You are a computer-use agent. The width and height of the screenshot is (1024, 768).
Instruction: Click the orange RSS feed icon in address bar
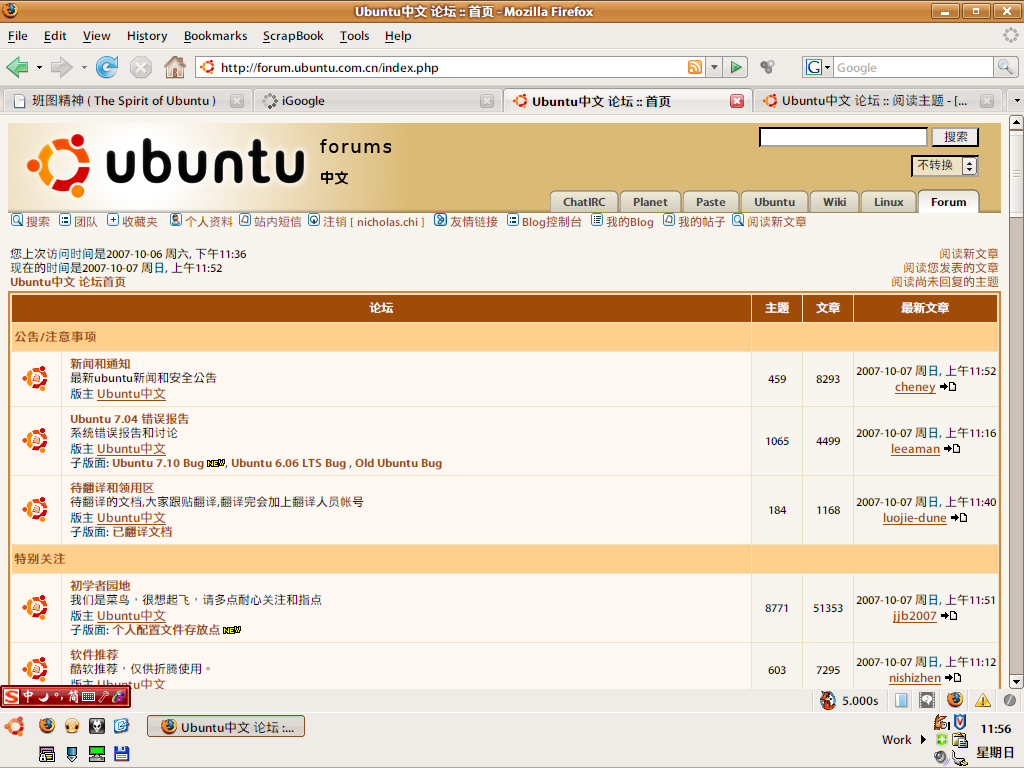click(x=695, y=67)
